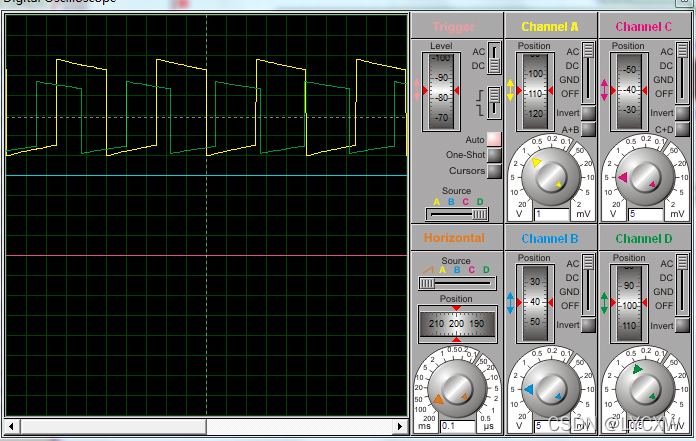This screenshot has height=441, width=696.
Task: Click the waveform scrollbar left arrow
Action: [x=12, y=427]
